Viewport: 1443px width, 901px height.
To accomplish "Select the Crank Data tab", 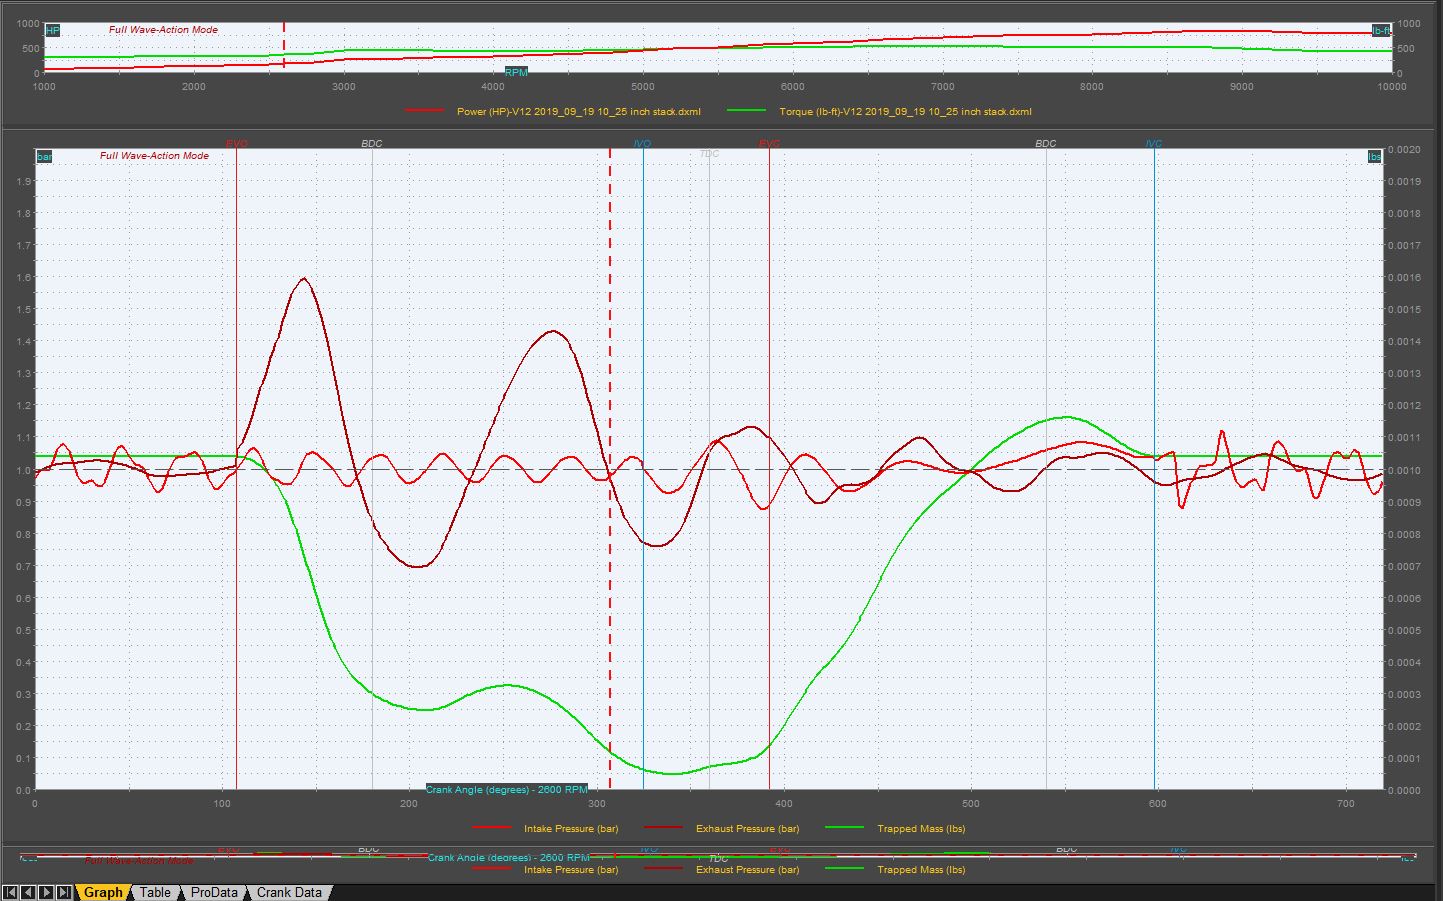I will click(x=289, y=892).
